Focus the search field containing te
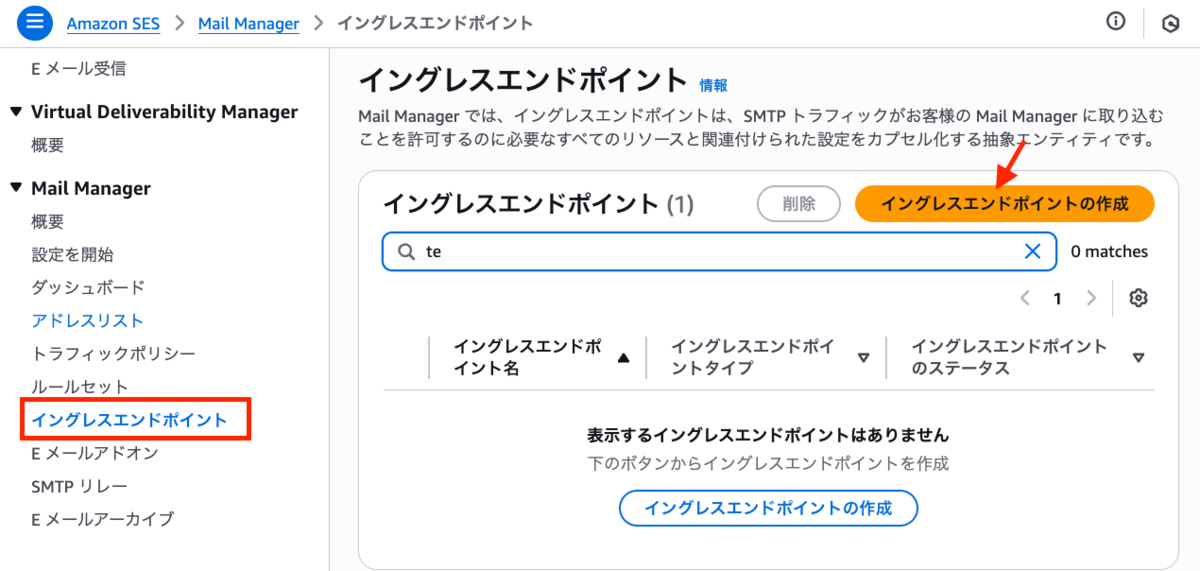This screenshot has height=571, width=1200. [x=700, y=252]
